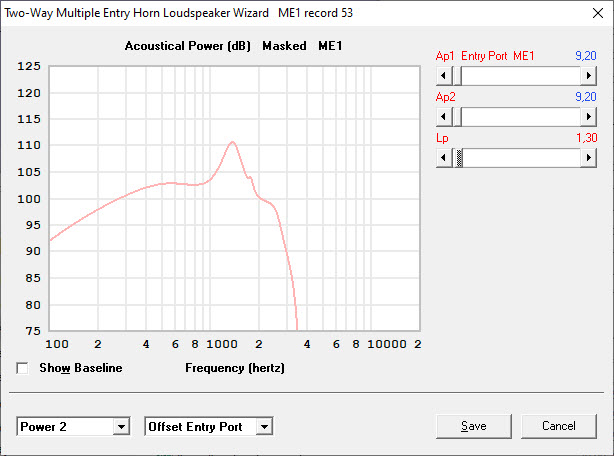Viewport: 614px width, 456px height.
Task: Click the Ap2 slider thumb
Action: [457, 117]
